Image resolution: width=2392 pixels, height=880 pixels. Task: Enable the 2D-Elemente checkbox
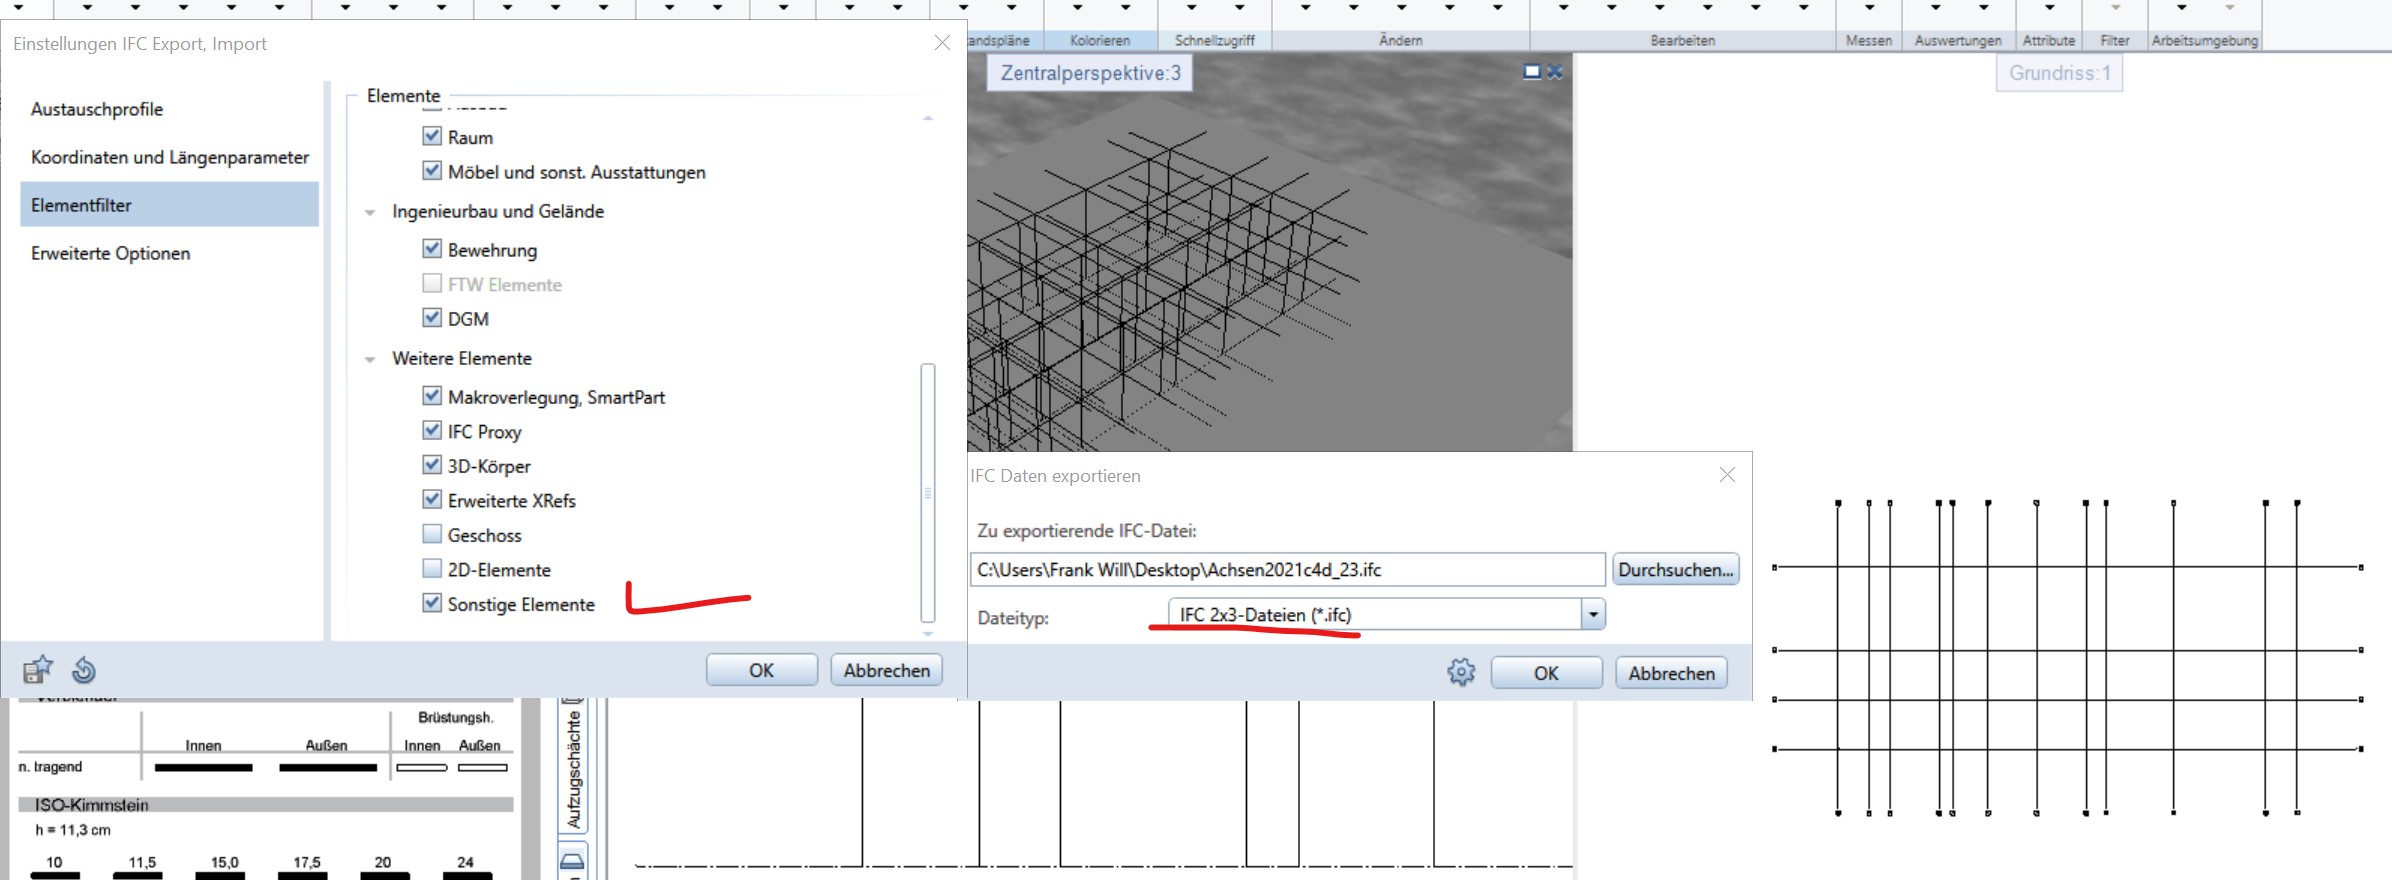click(432, 569)
